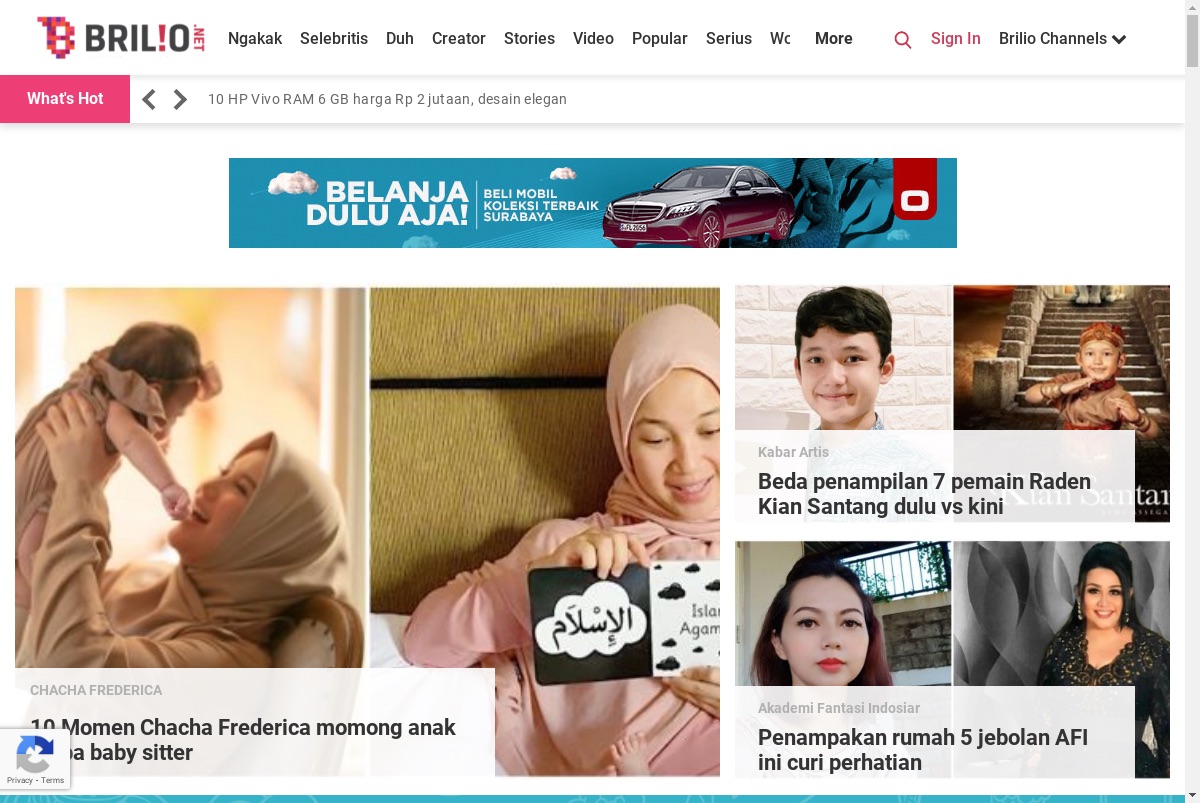Viewport: 1200px width, 803px height.
Task: Show next What's Hot headline arrow
Action: (180, 99)
